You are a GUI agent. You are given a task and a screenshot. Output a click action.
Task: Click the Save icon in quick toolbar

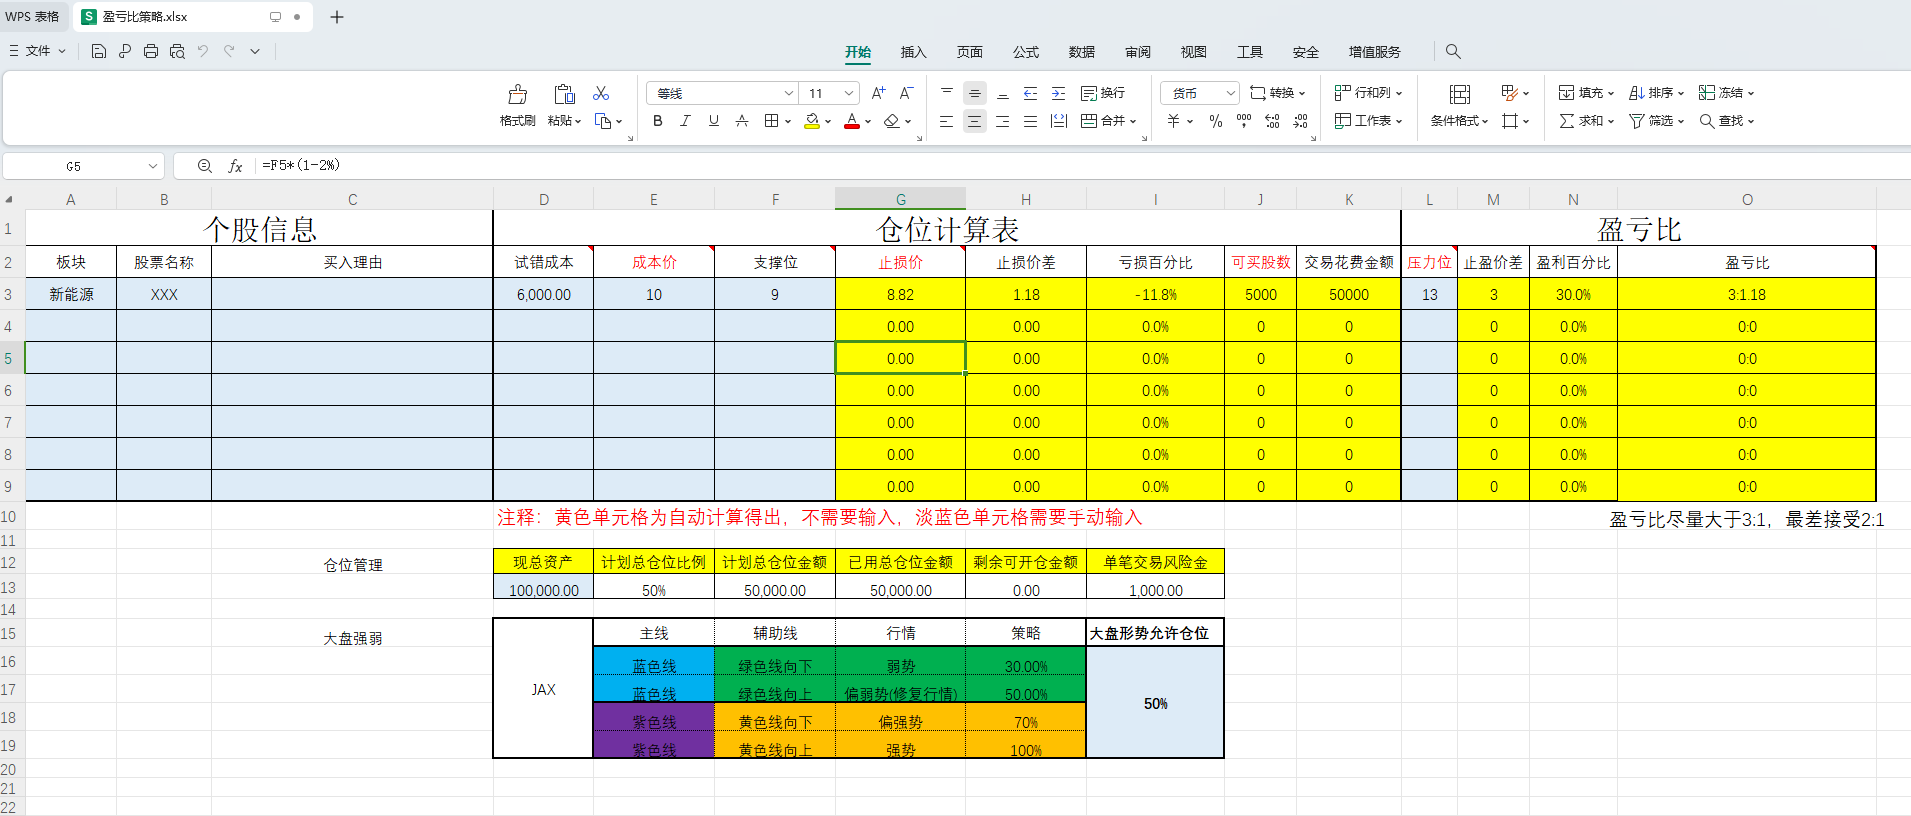tap(98, 51)
